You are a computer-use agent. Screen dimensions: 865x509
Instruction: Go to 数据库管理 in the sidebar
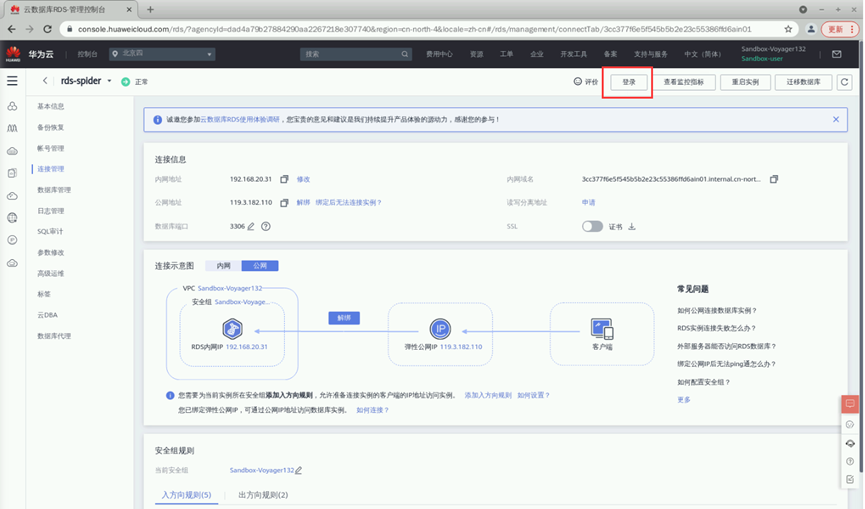tap(54, 190)
